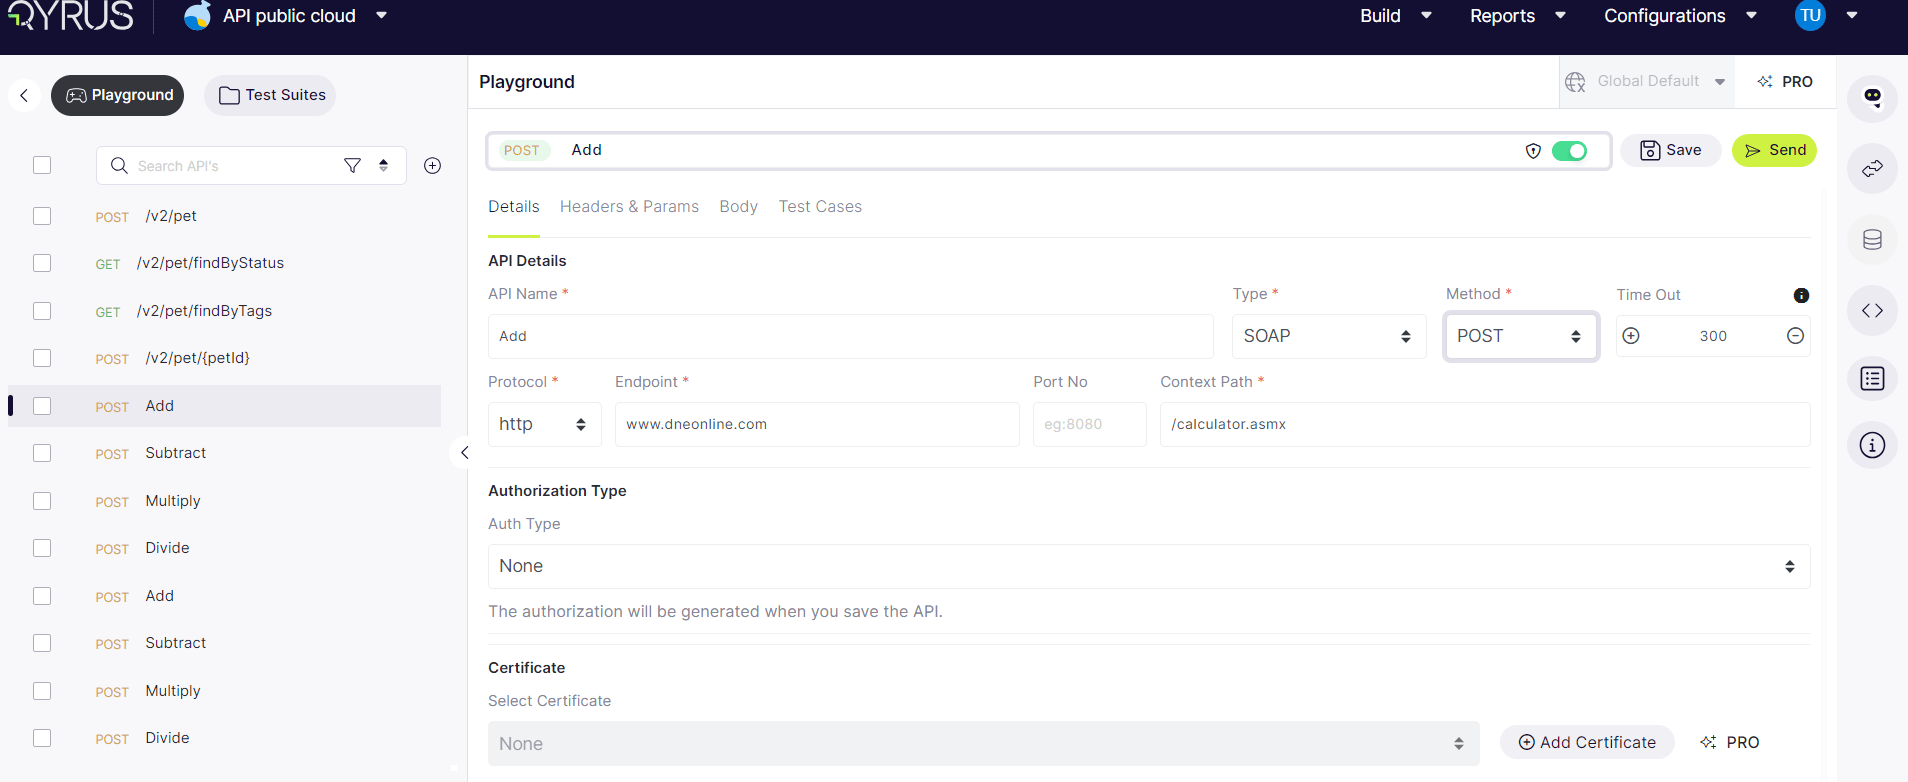The image size is (1908, 782).
Task: Click the Add Certificate button
Action: [1587, 742]
